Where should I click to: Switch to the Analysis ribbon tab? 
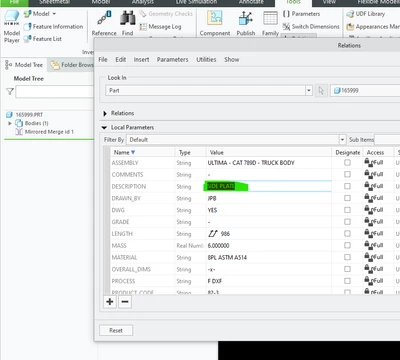click(143, 2)
